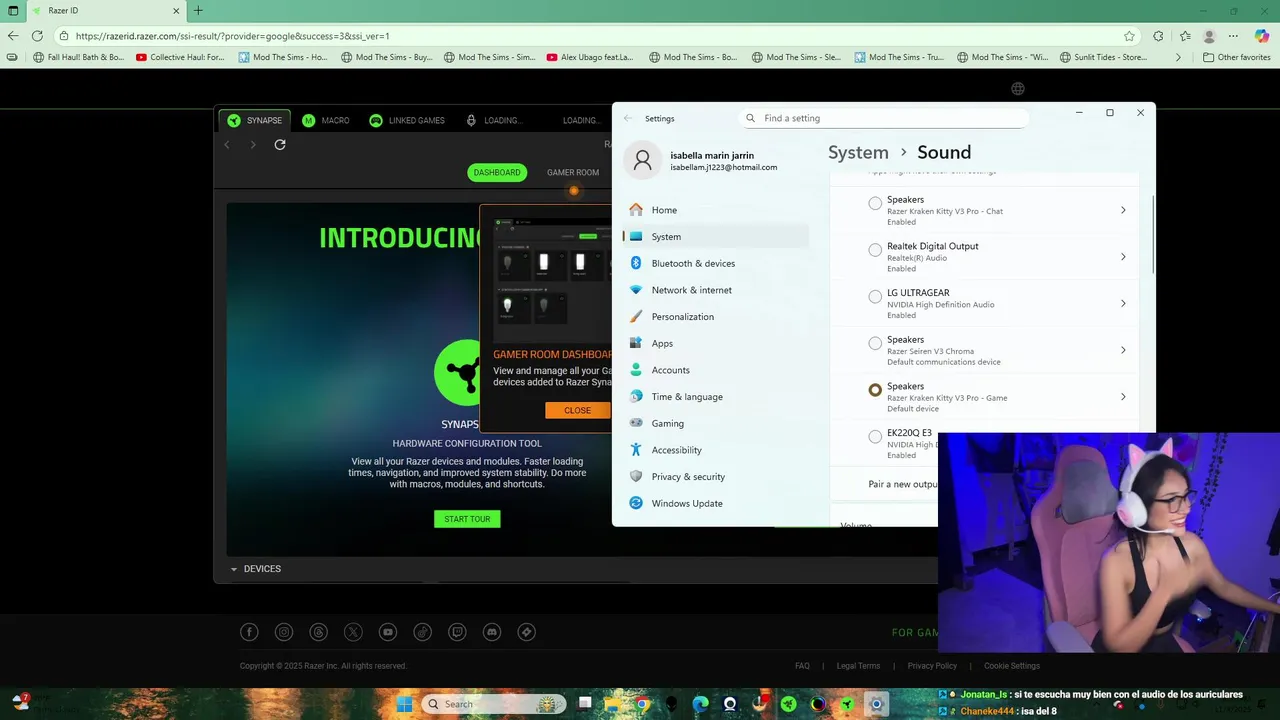1280x720 pixels.
Task: Select Razer Seiren V3 Chroma speakers radio
Action: (875, 343)
